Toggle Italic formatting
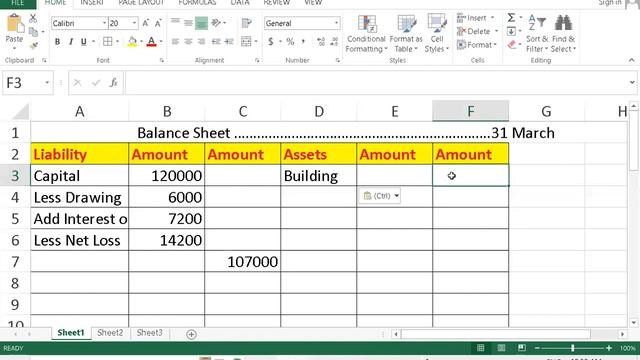The image size is (640, 360). tap(71, 42)
